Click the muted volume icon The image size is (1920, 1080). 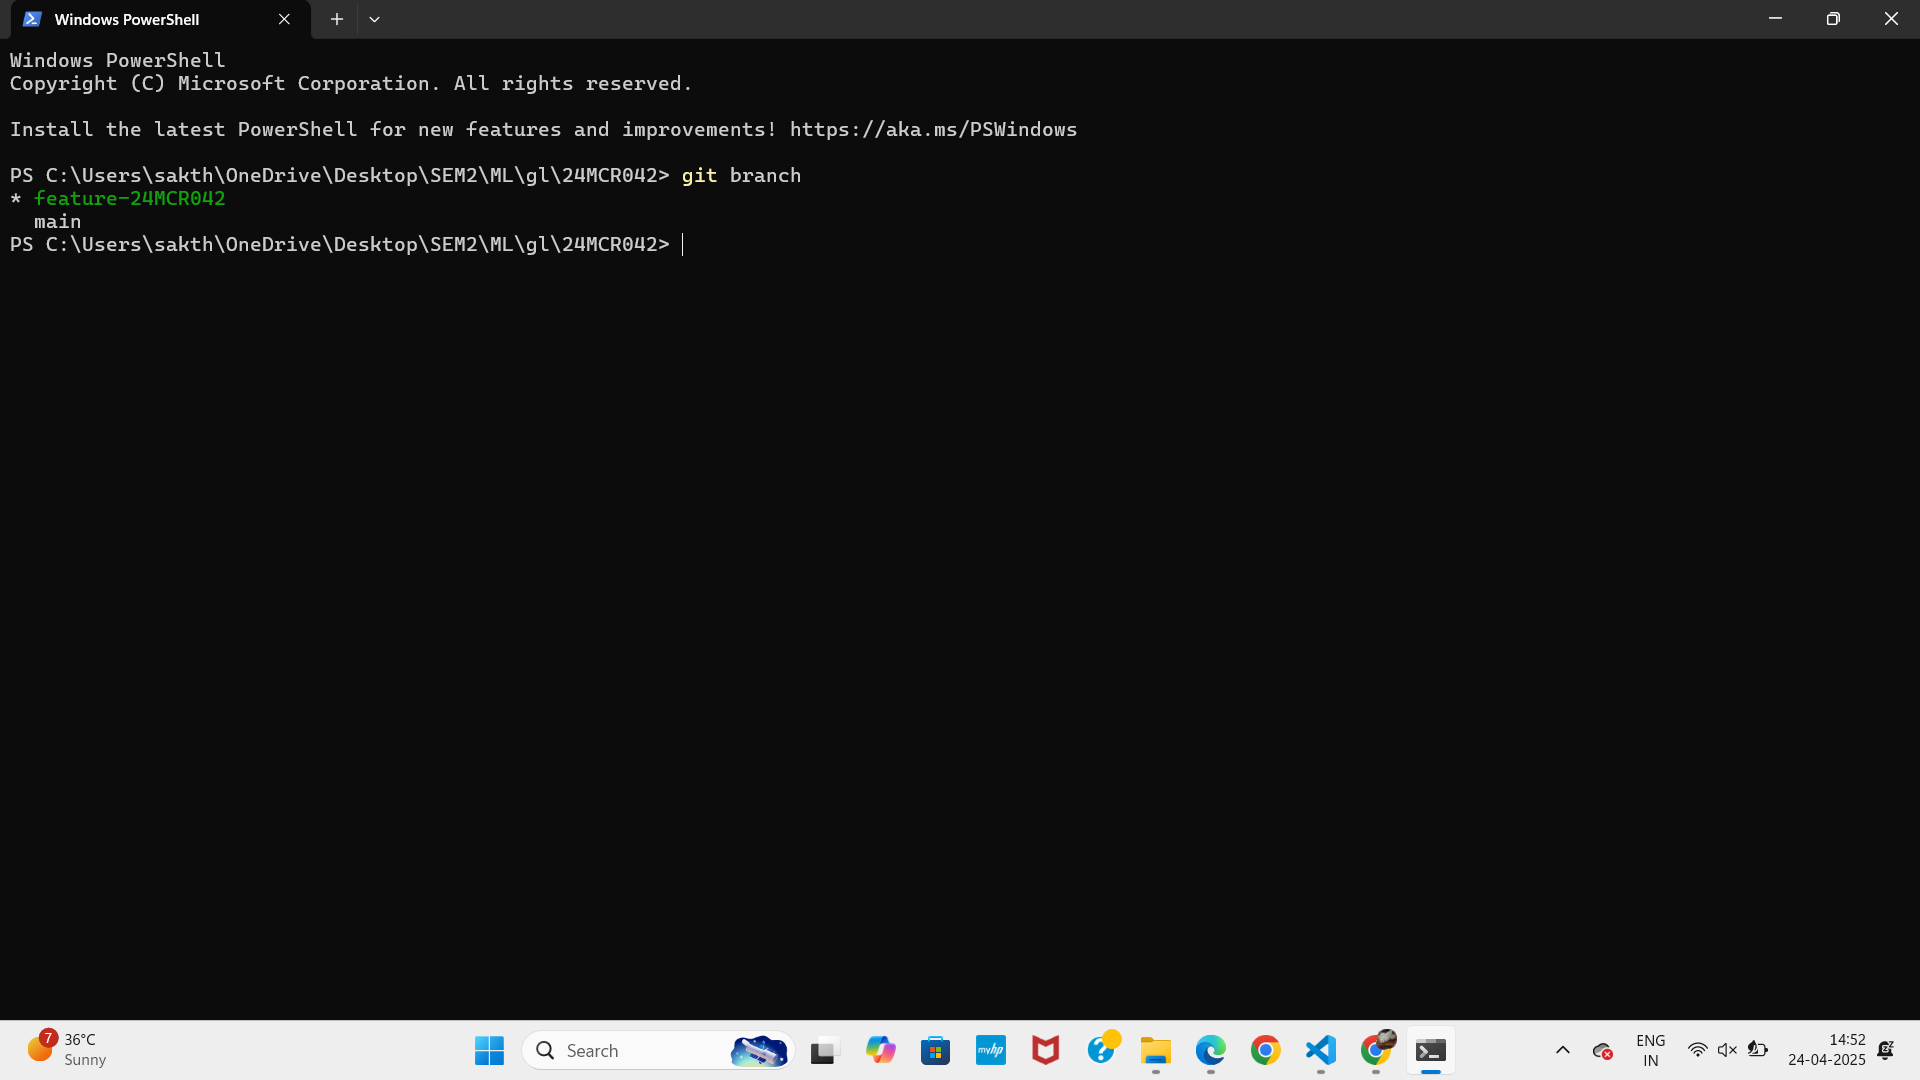click(x=1727, y=1050)
